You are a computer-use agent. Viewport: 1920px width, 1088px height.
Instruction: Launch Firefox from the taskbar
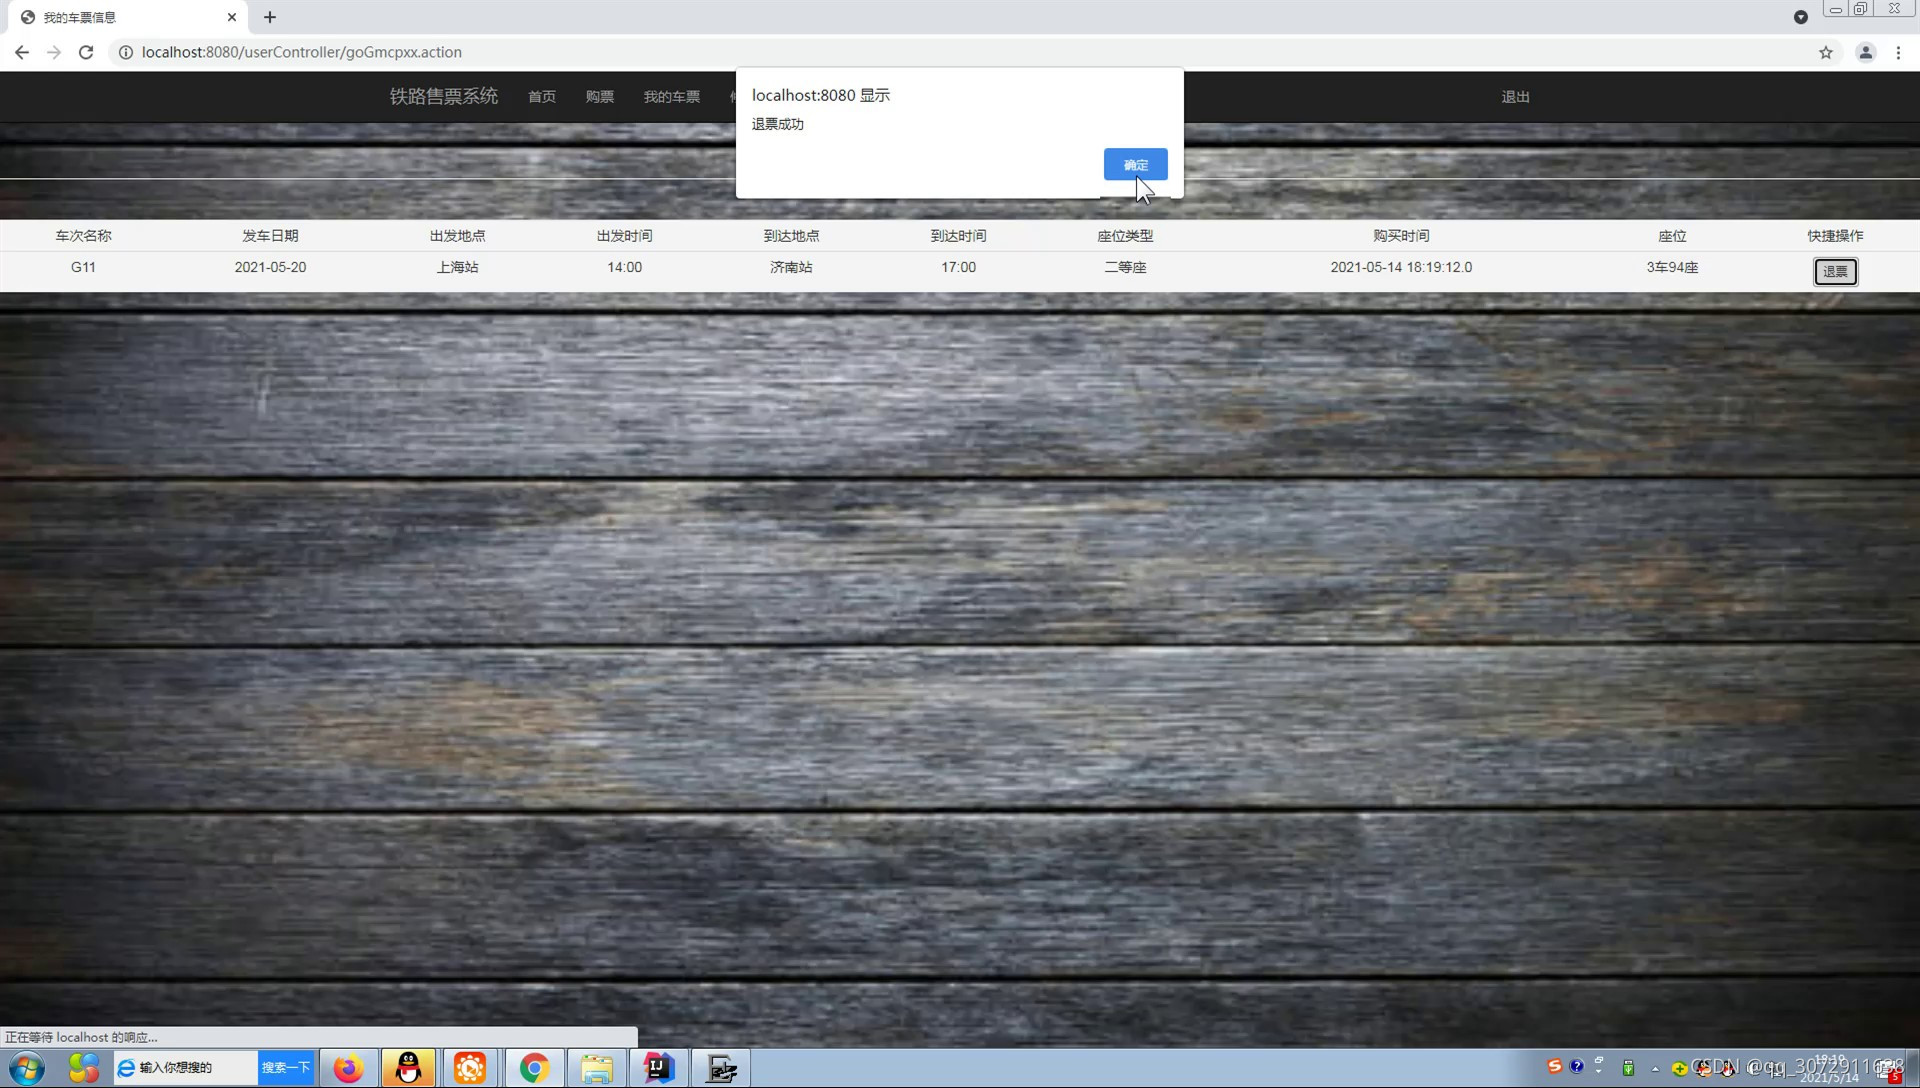(x=348, y=1068)
